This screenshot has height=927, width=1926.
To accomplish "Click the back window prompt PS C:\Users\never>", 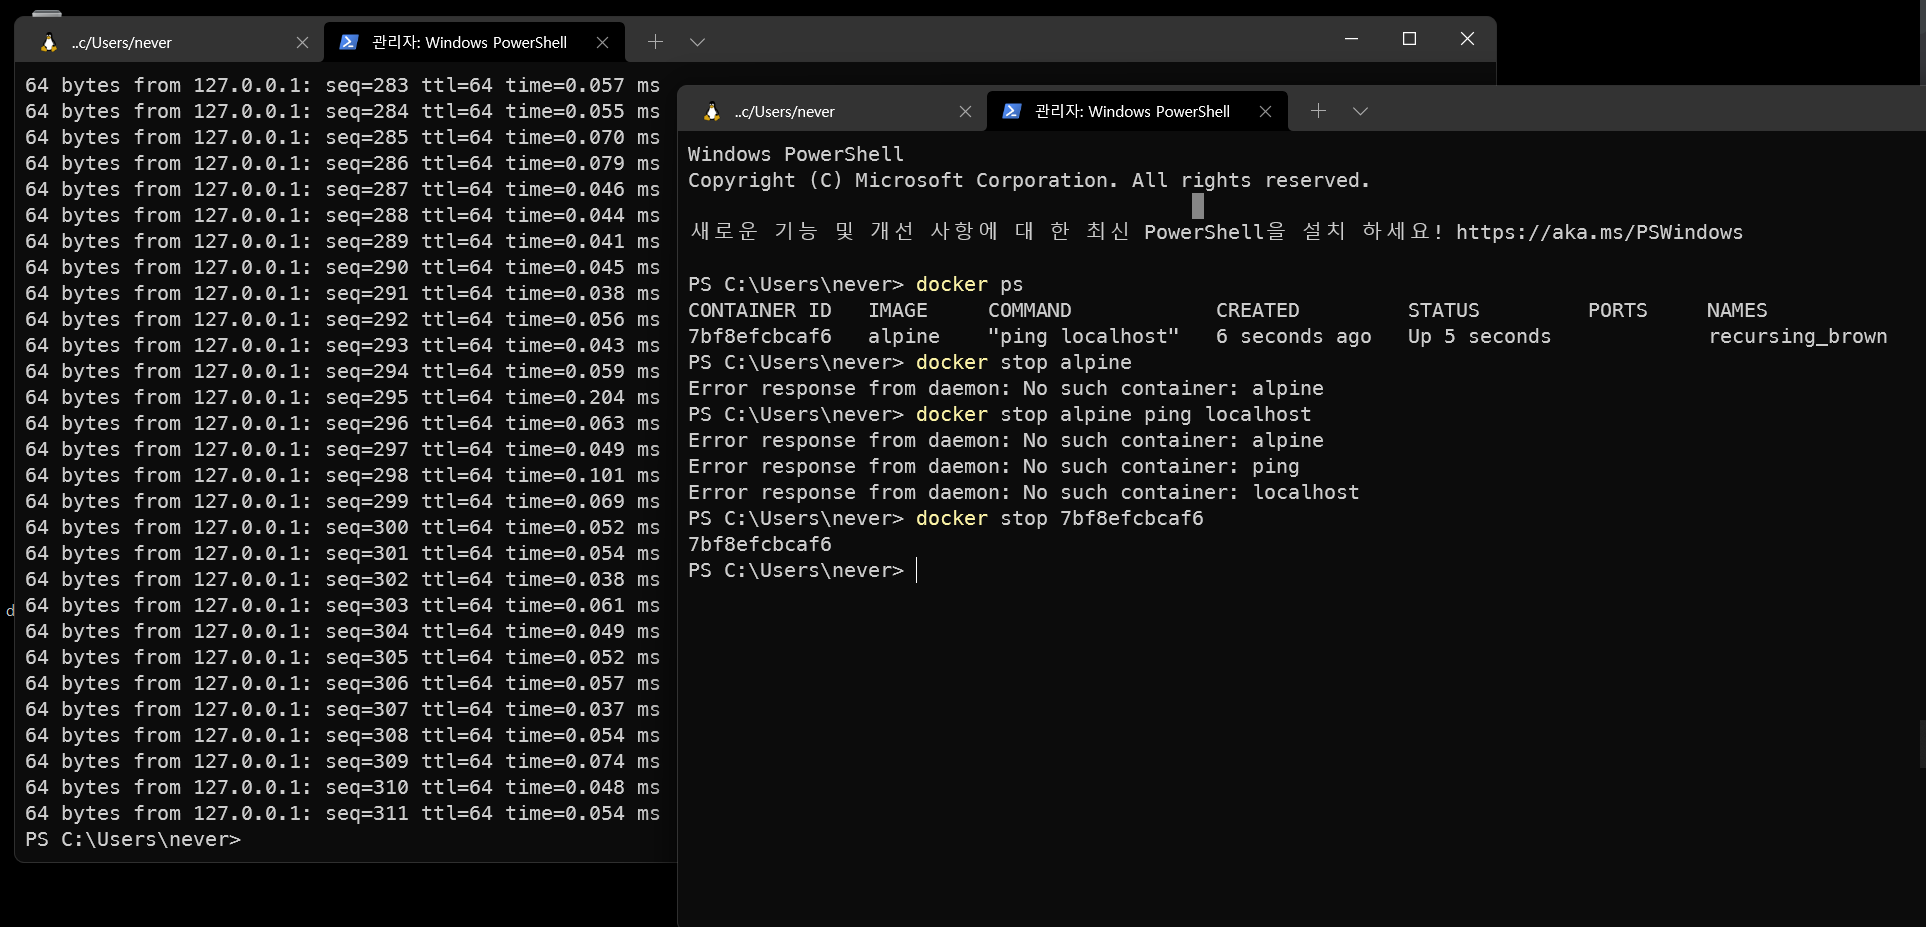I will [133, 839].
